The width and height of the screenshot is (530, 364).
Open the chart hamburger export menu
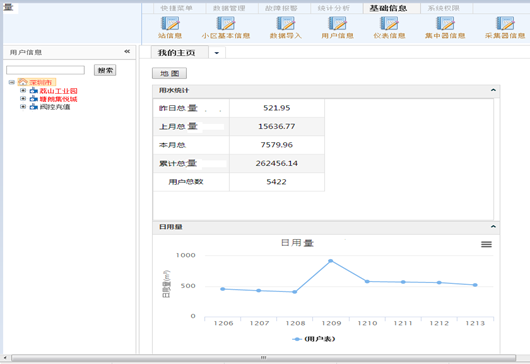coord(486,244)
